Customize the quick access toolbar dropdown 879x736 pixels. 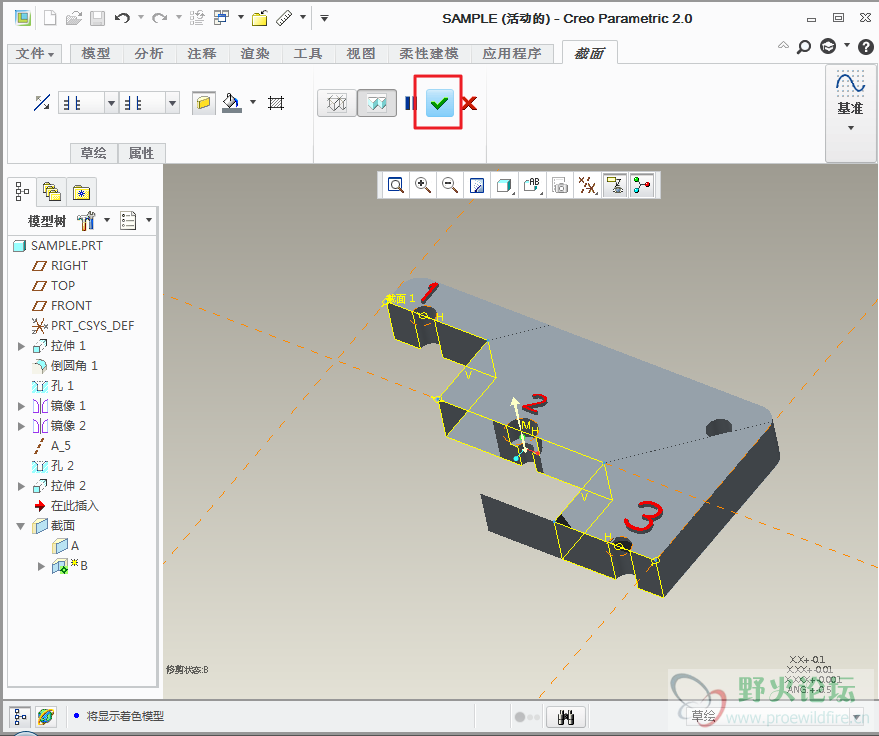(324, 18)
